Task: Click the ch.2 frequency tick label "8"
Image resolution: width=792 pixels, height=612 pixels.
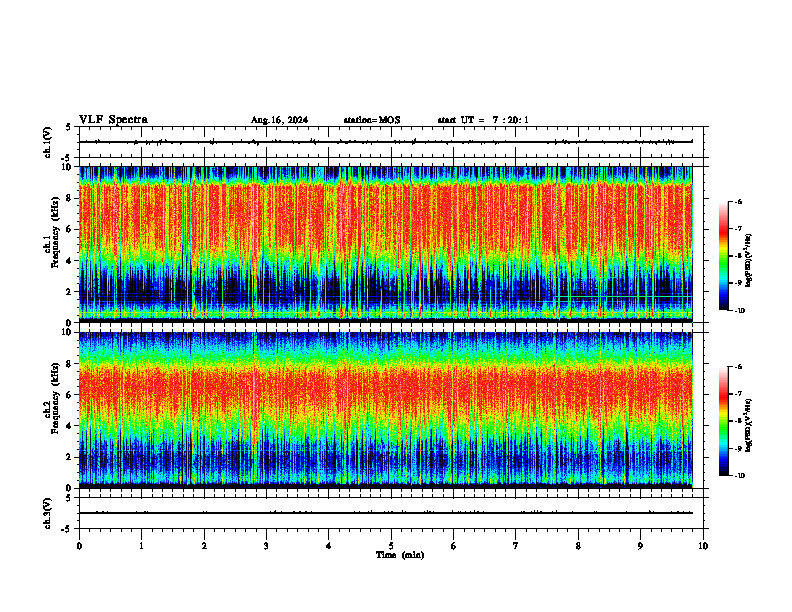Action: point(70,364)
